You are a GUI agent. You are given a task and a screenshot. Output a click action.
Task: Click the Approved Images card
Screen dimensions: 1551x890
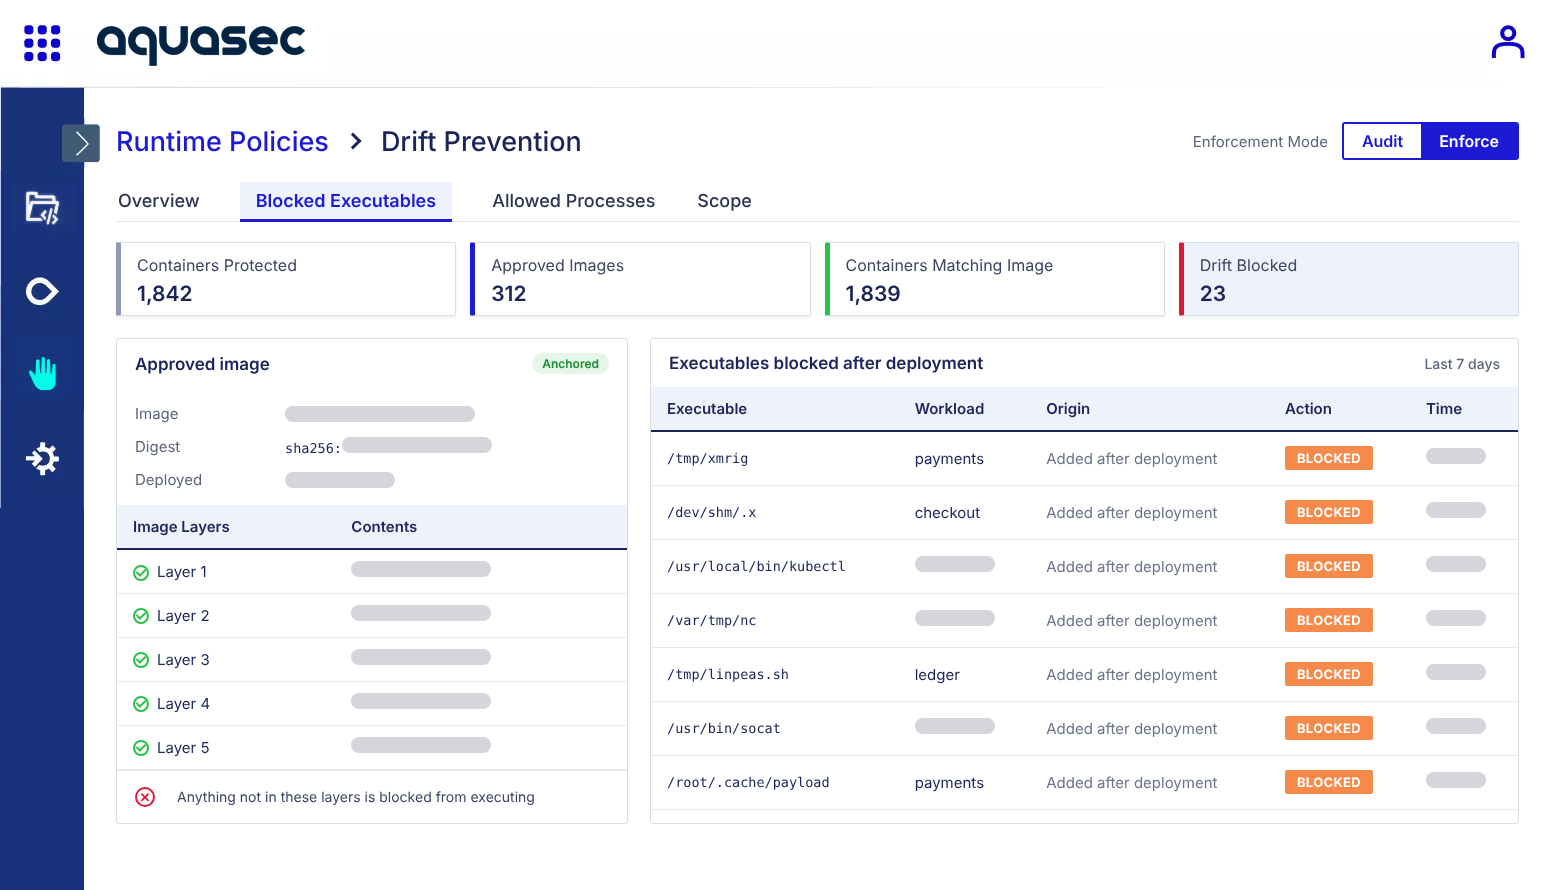[x=640, y=279]
